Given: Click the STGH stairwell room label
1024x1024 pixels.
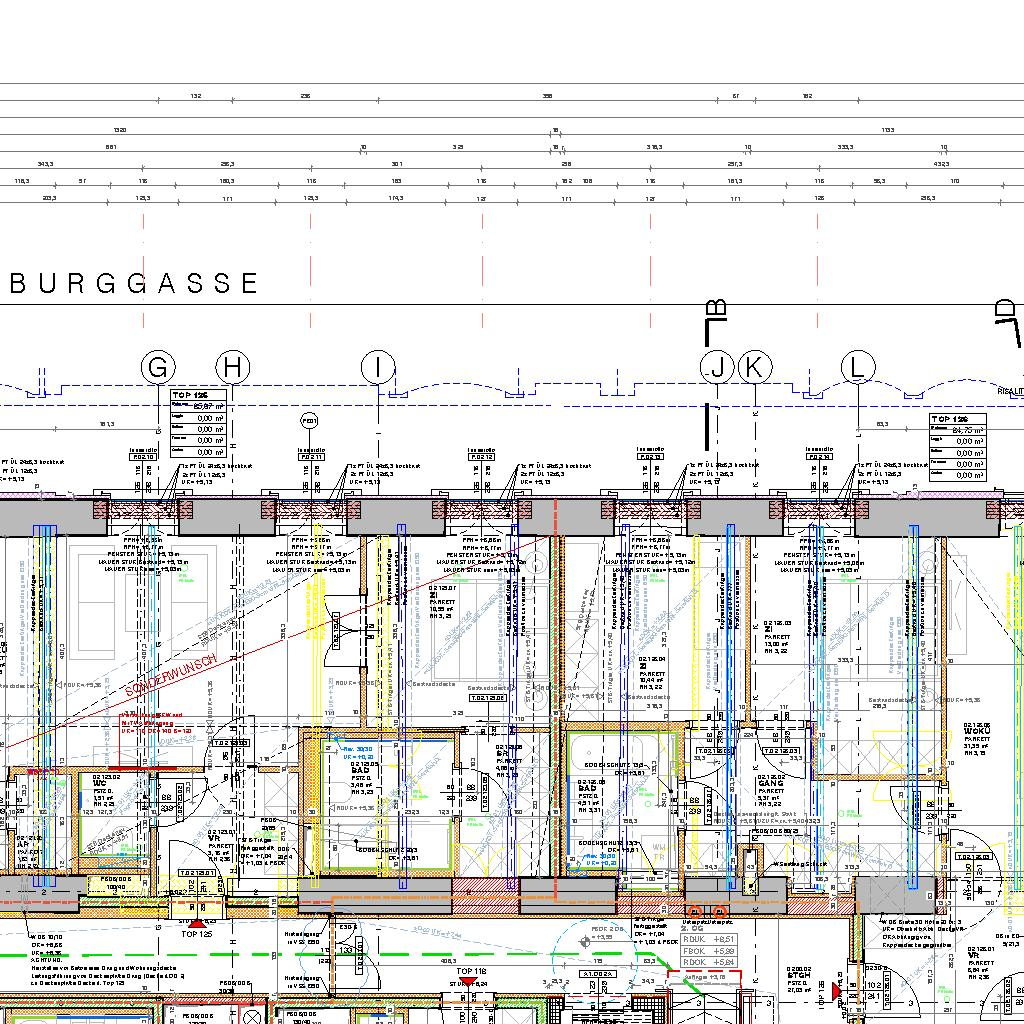Looking at the screenshot, I should tap(799, 974).
